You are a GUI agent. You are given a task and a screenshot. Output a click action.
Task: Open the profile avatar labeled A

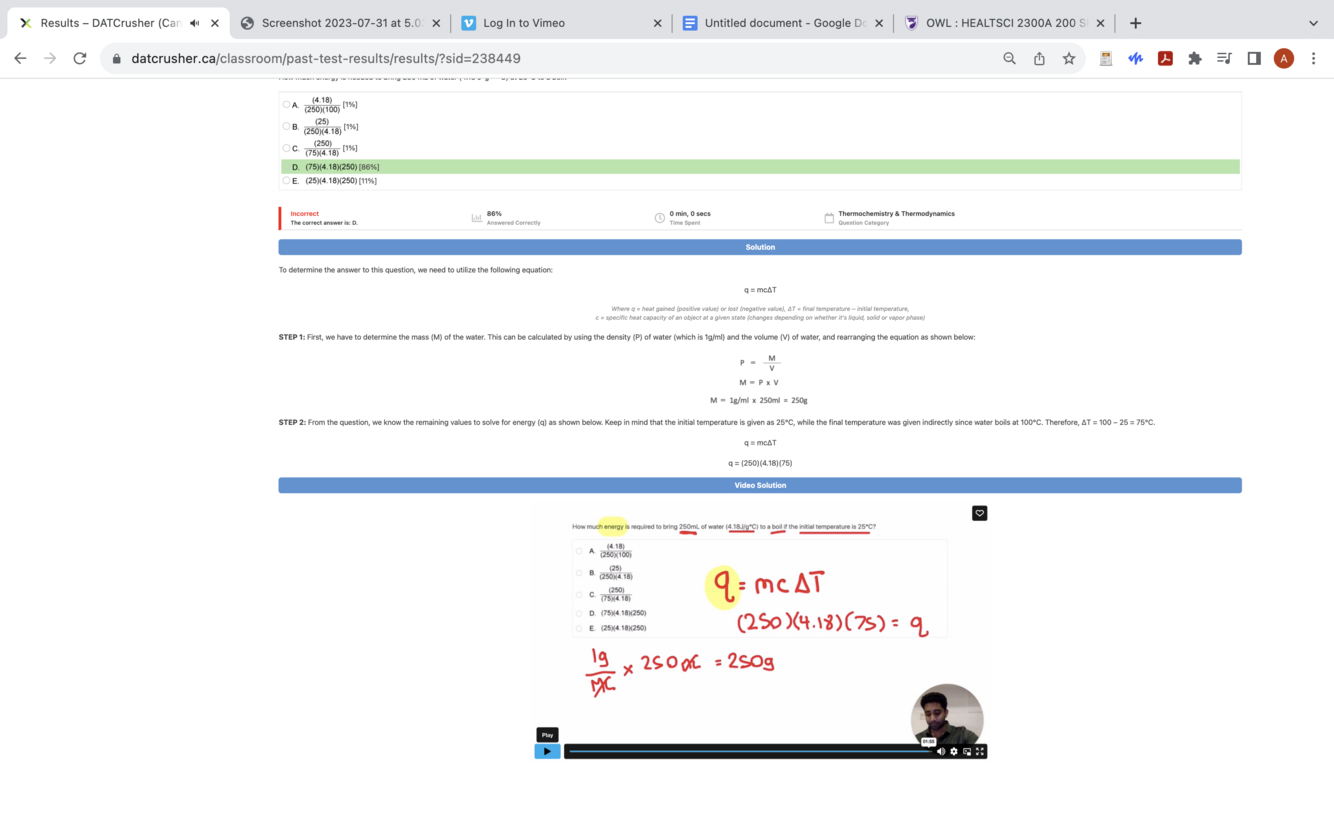click(x=1284, y=58)
